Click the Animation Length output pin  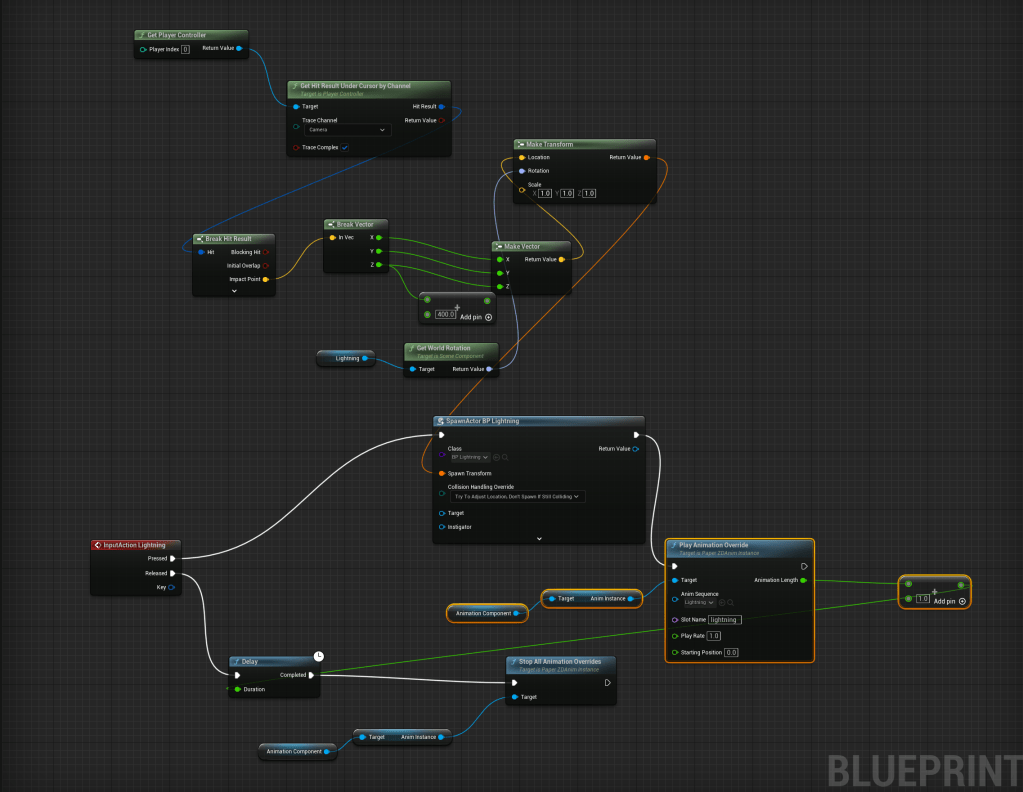(804, 580)
